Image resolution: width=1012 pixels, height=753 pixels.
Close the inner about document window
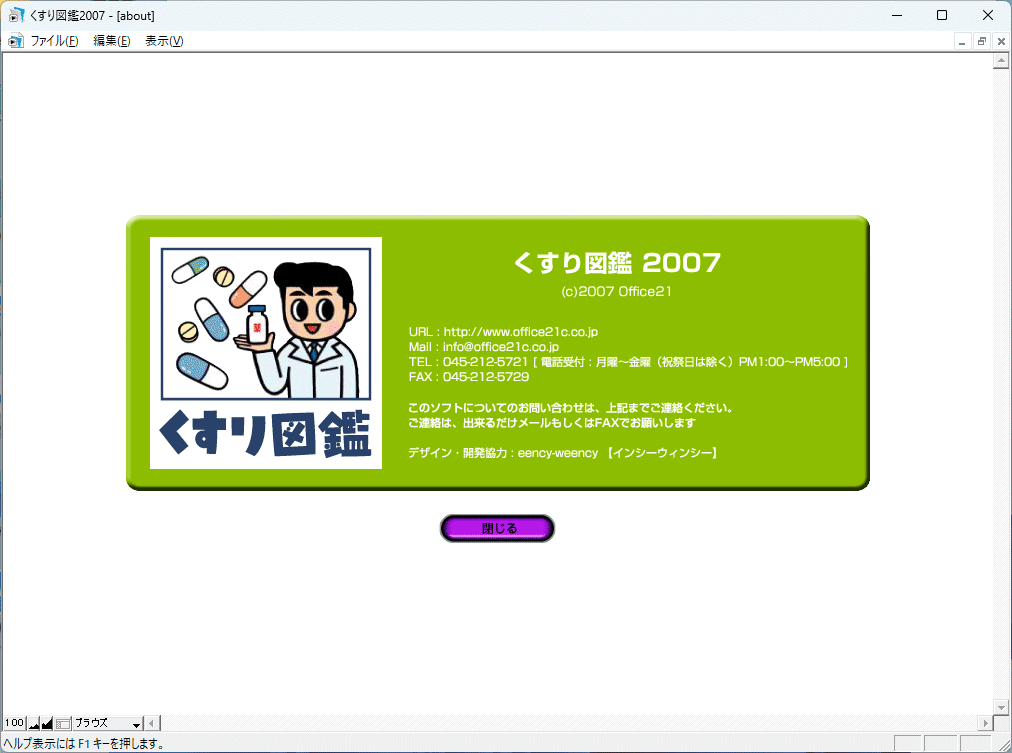tap(1001, 41)
